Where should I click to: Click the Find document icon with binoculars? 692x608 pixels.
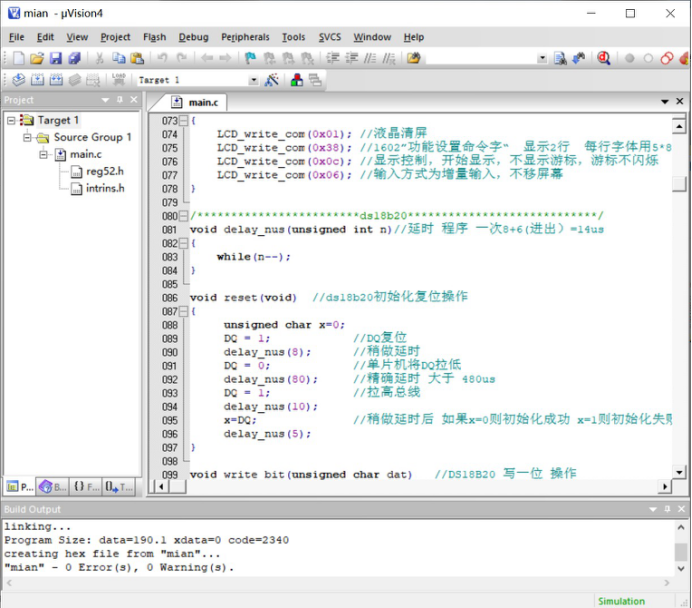tap(560, 58)
